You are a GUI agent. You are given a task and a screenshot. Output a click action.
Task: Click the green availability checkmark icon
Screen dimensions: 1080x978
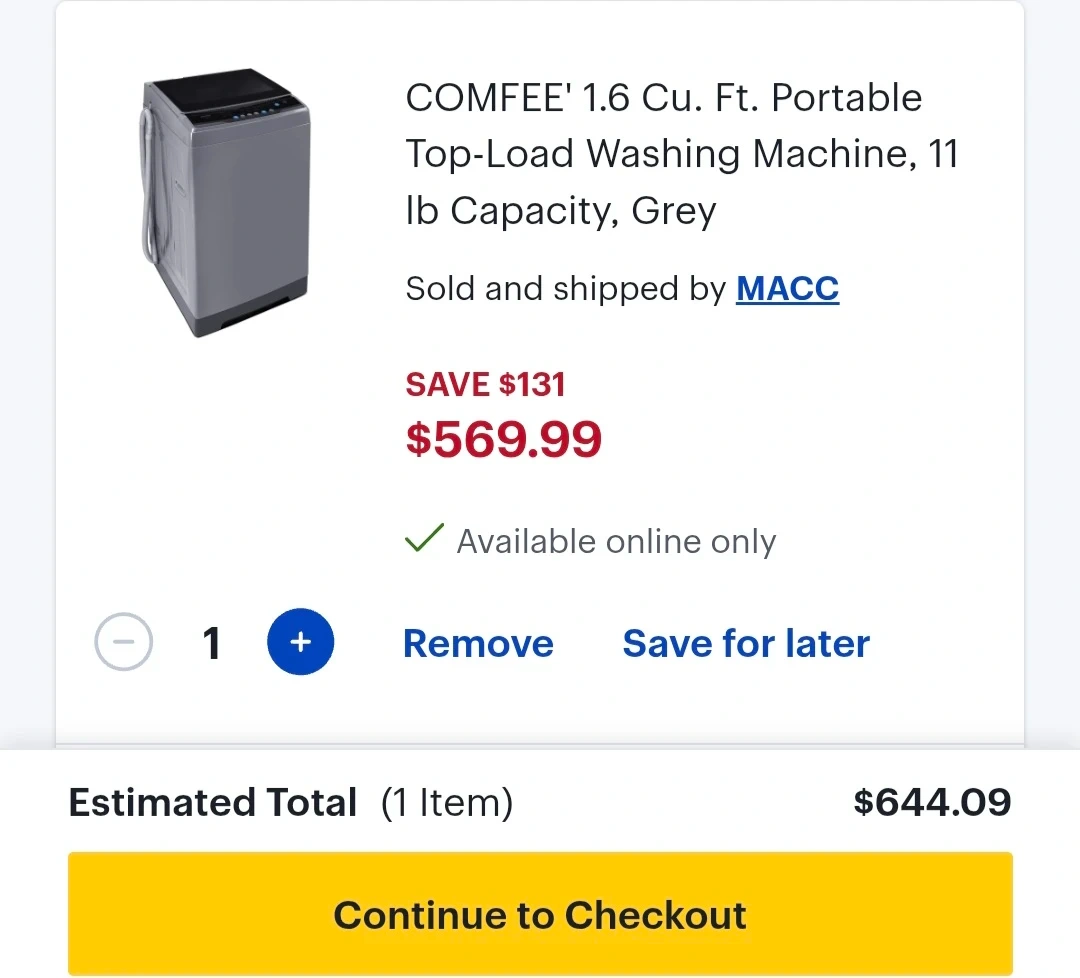pyautogui.click(x=424, y=539)
